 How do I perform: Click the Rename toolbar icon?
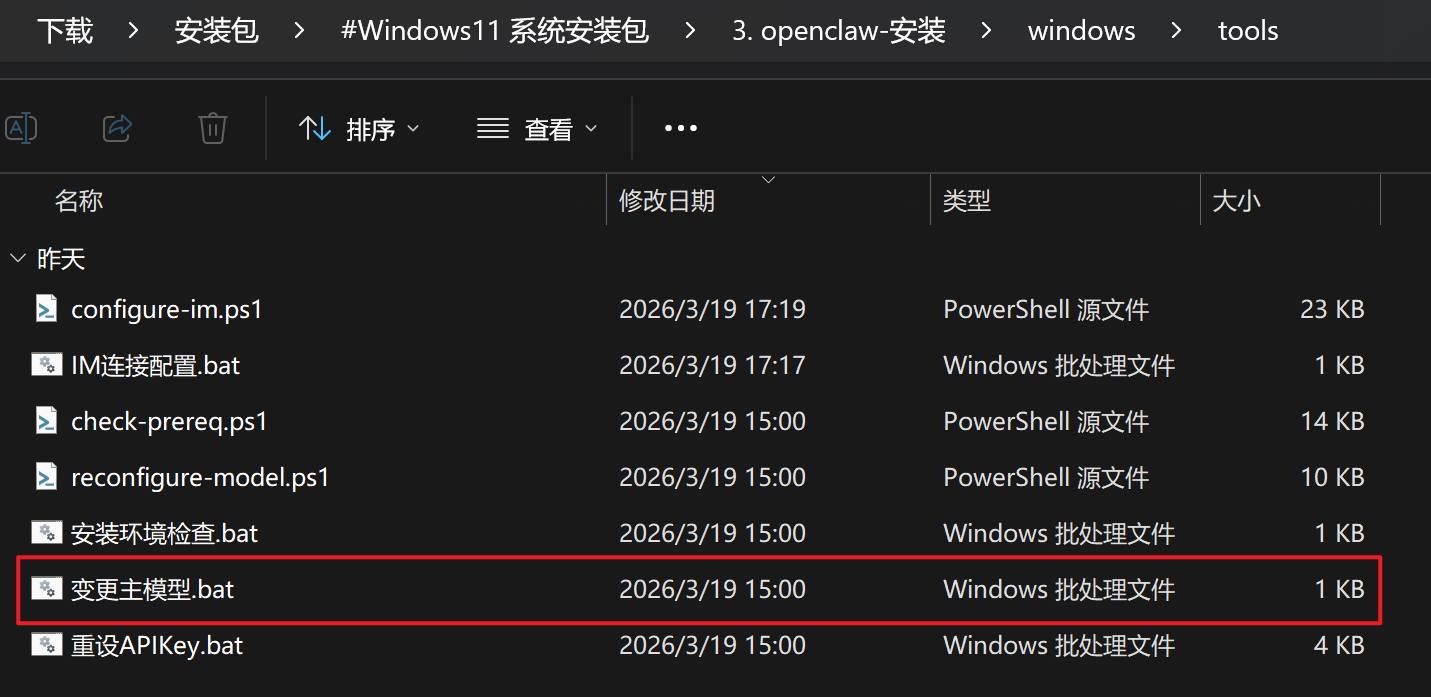click(x=21, y=128)
